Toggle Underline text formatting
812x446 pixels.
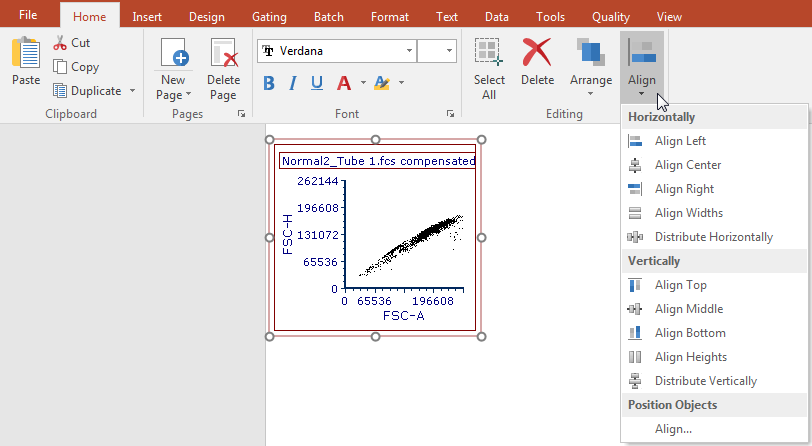[x=317, y=83]
